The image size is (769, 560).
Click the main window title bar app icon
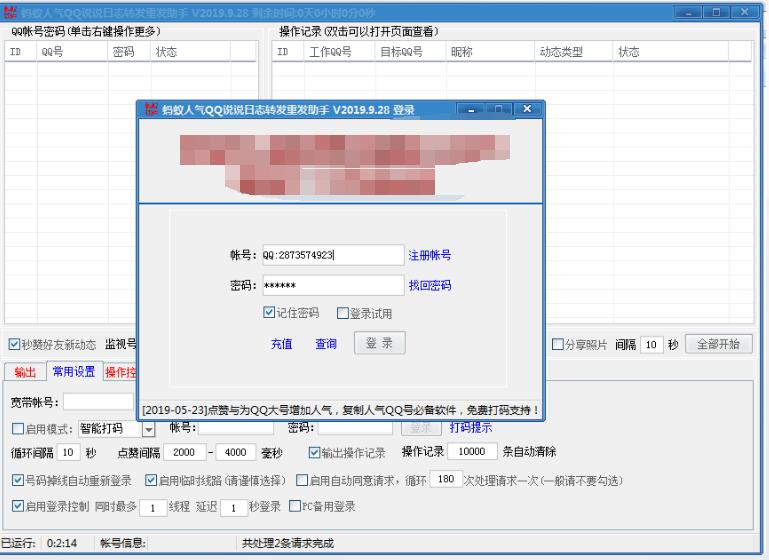(10, 12)
